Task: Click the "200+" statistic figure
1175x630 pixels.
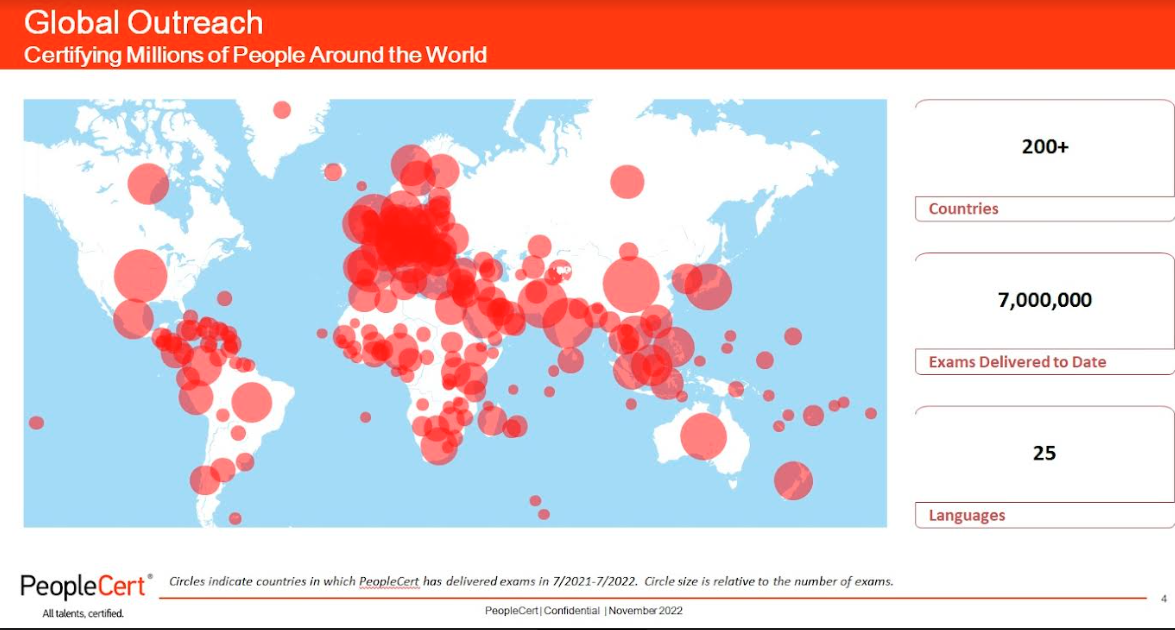Action: tap(1044, 147)
